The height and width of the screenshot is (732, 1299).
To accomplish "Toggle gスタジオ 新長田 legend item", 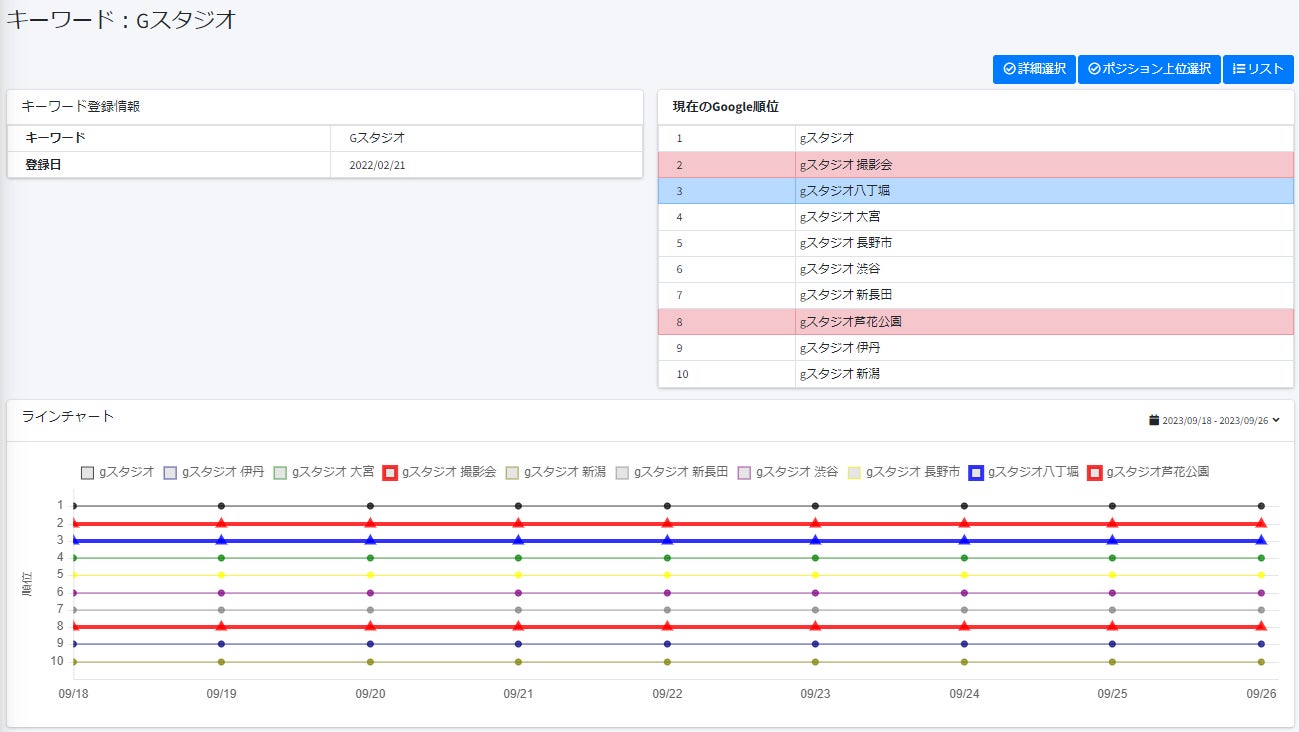I will (x=623, y=472).
